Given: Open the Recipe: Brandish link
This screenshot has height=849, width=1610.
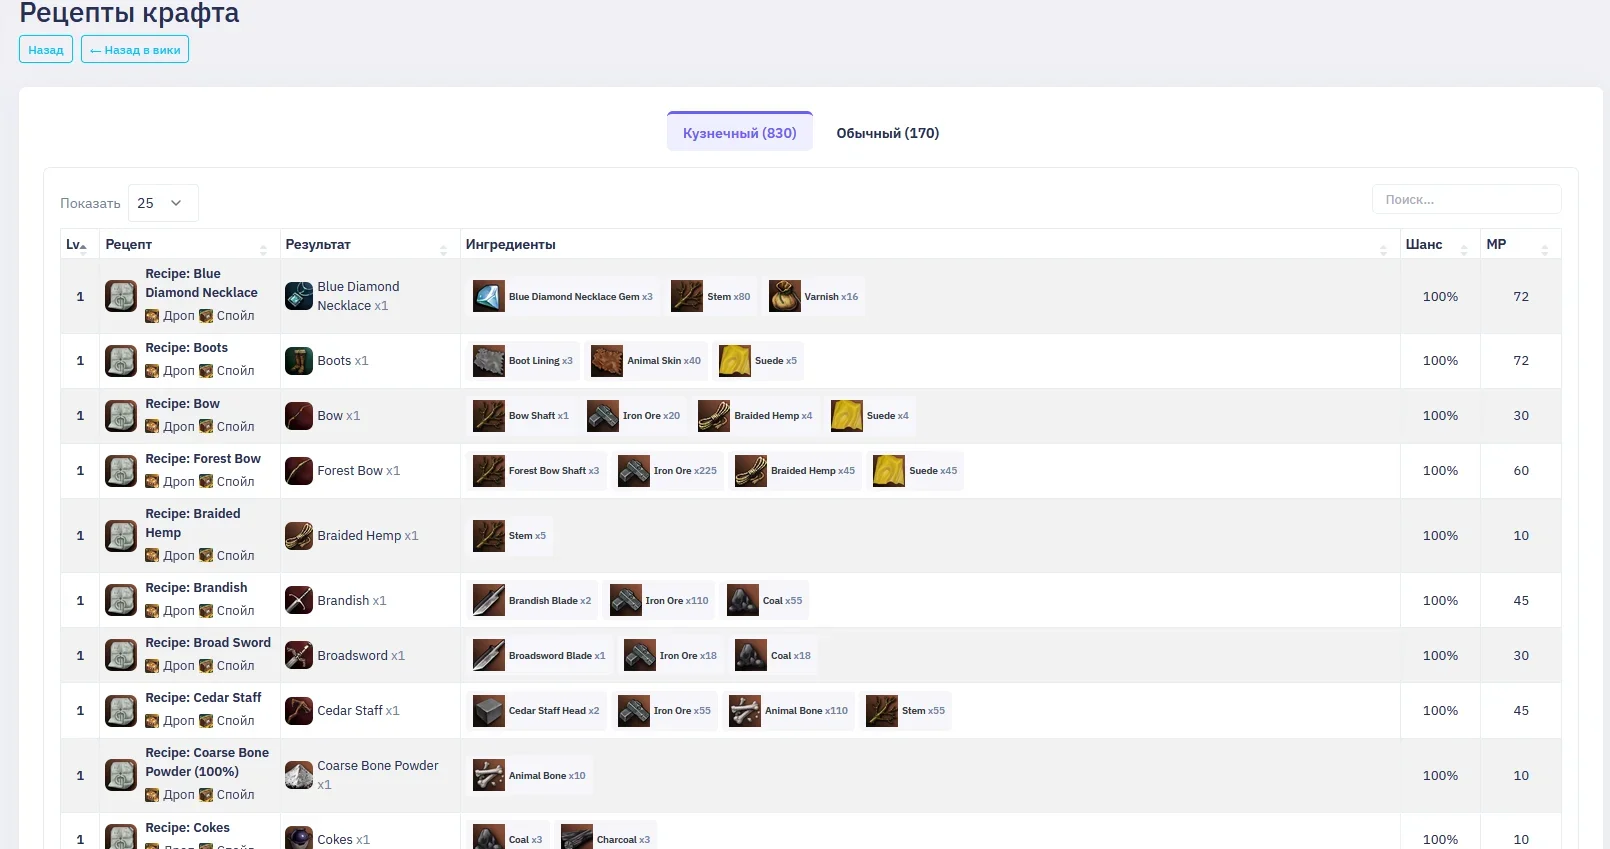Looking at the screenshot, I should 196,588.
